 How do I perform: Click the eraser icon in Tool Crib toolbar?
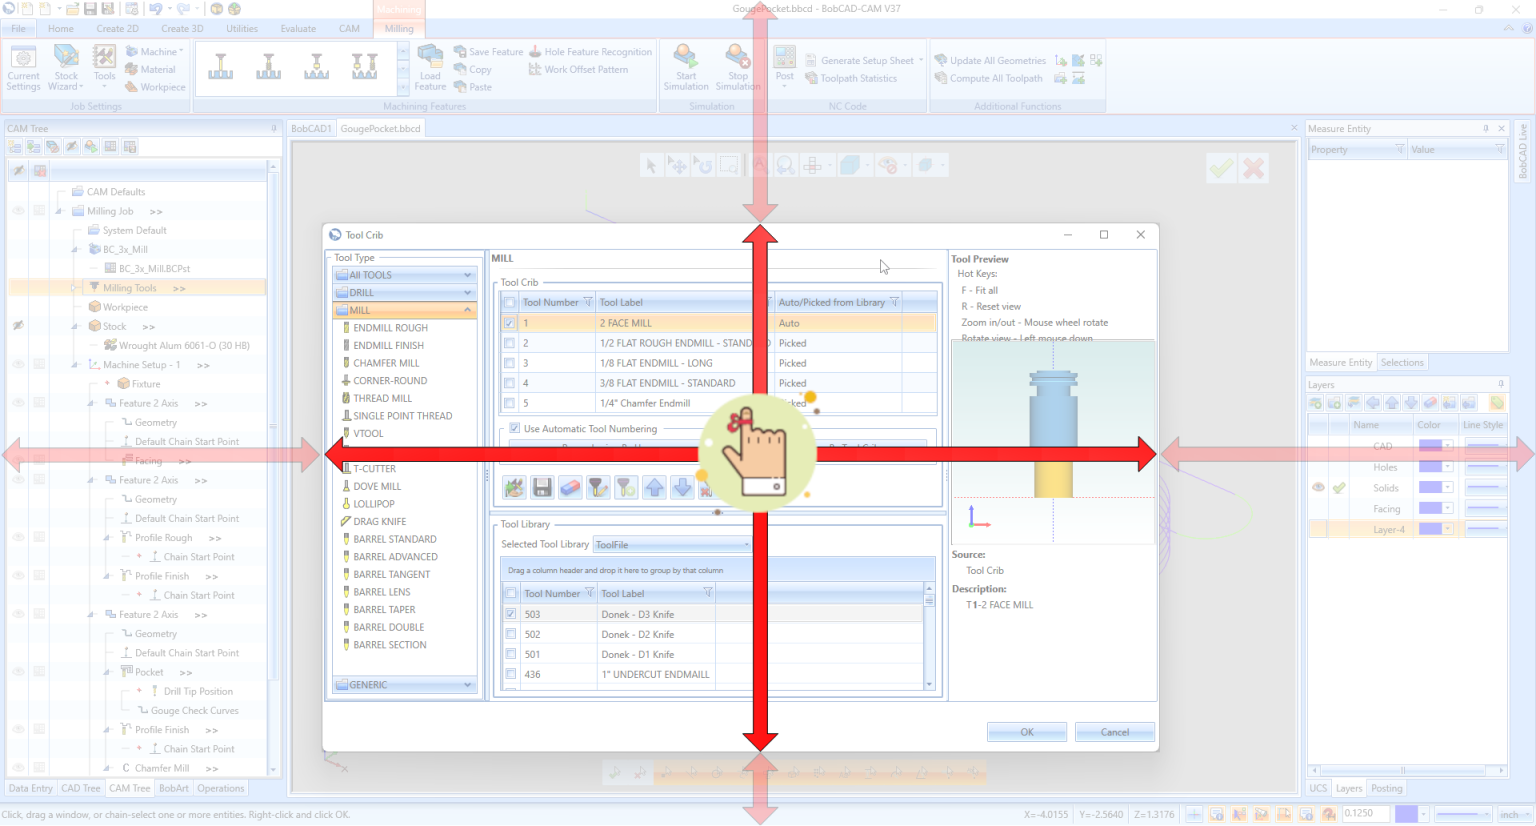[x=570, y=488]
